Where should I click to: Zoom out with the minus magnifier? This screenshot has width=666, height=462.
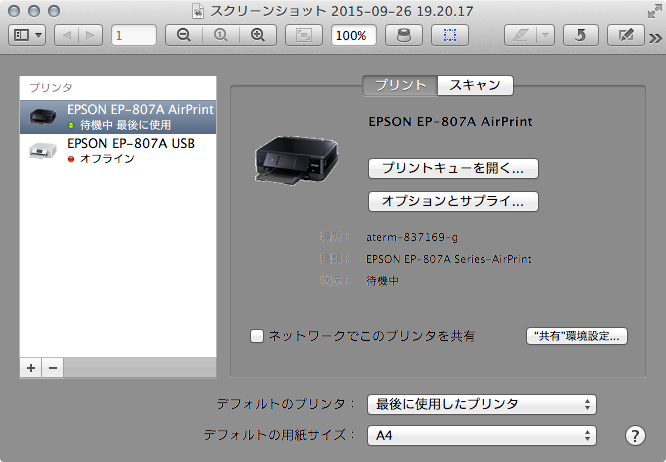pyautogui.click(x=183, y=35)
